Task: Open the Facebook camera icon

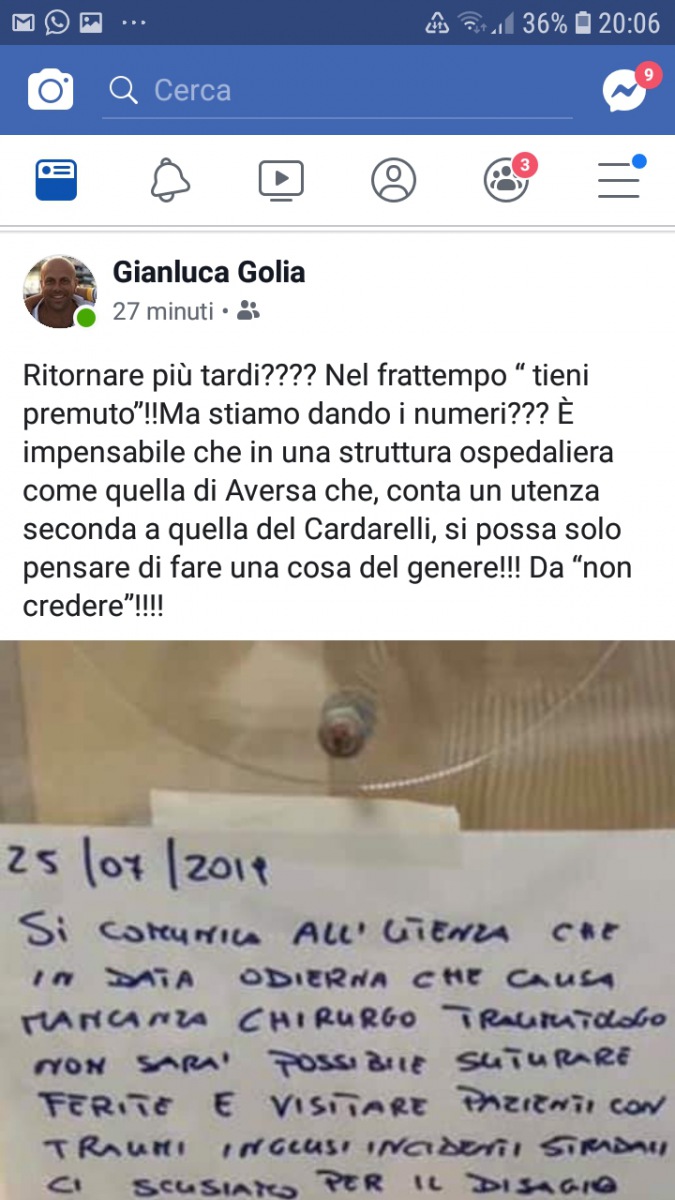Action: point(50,91)
